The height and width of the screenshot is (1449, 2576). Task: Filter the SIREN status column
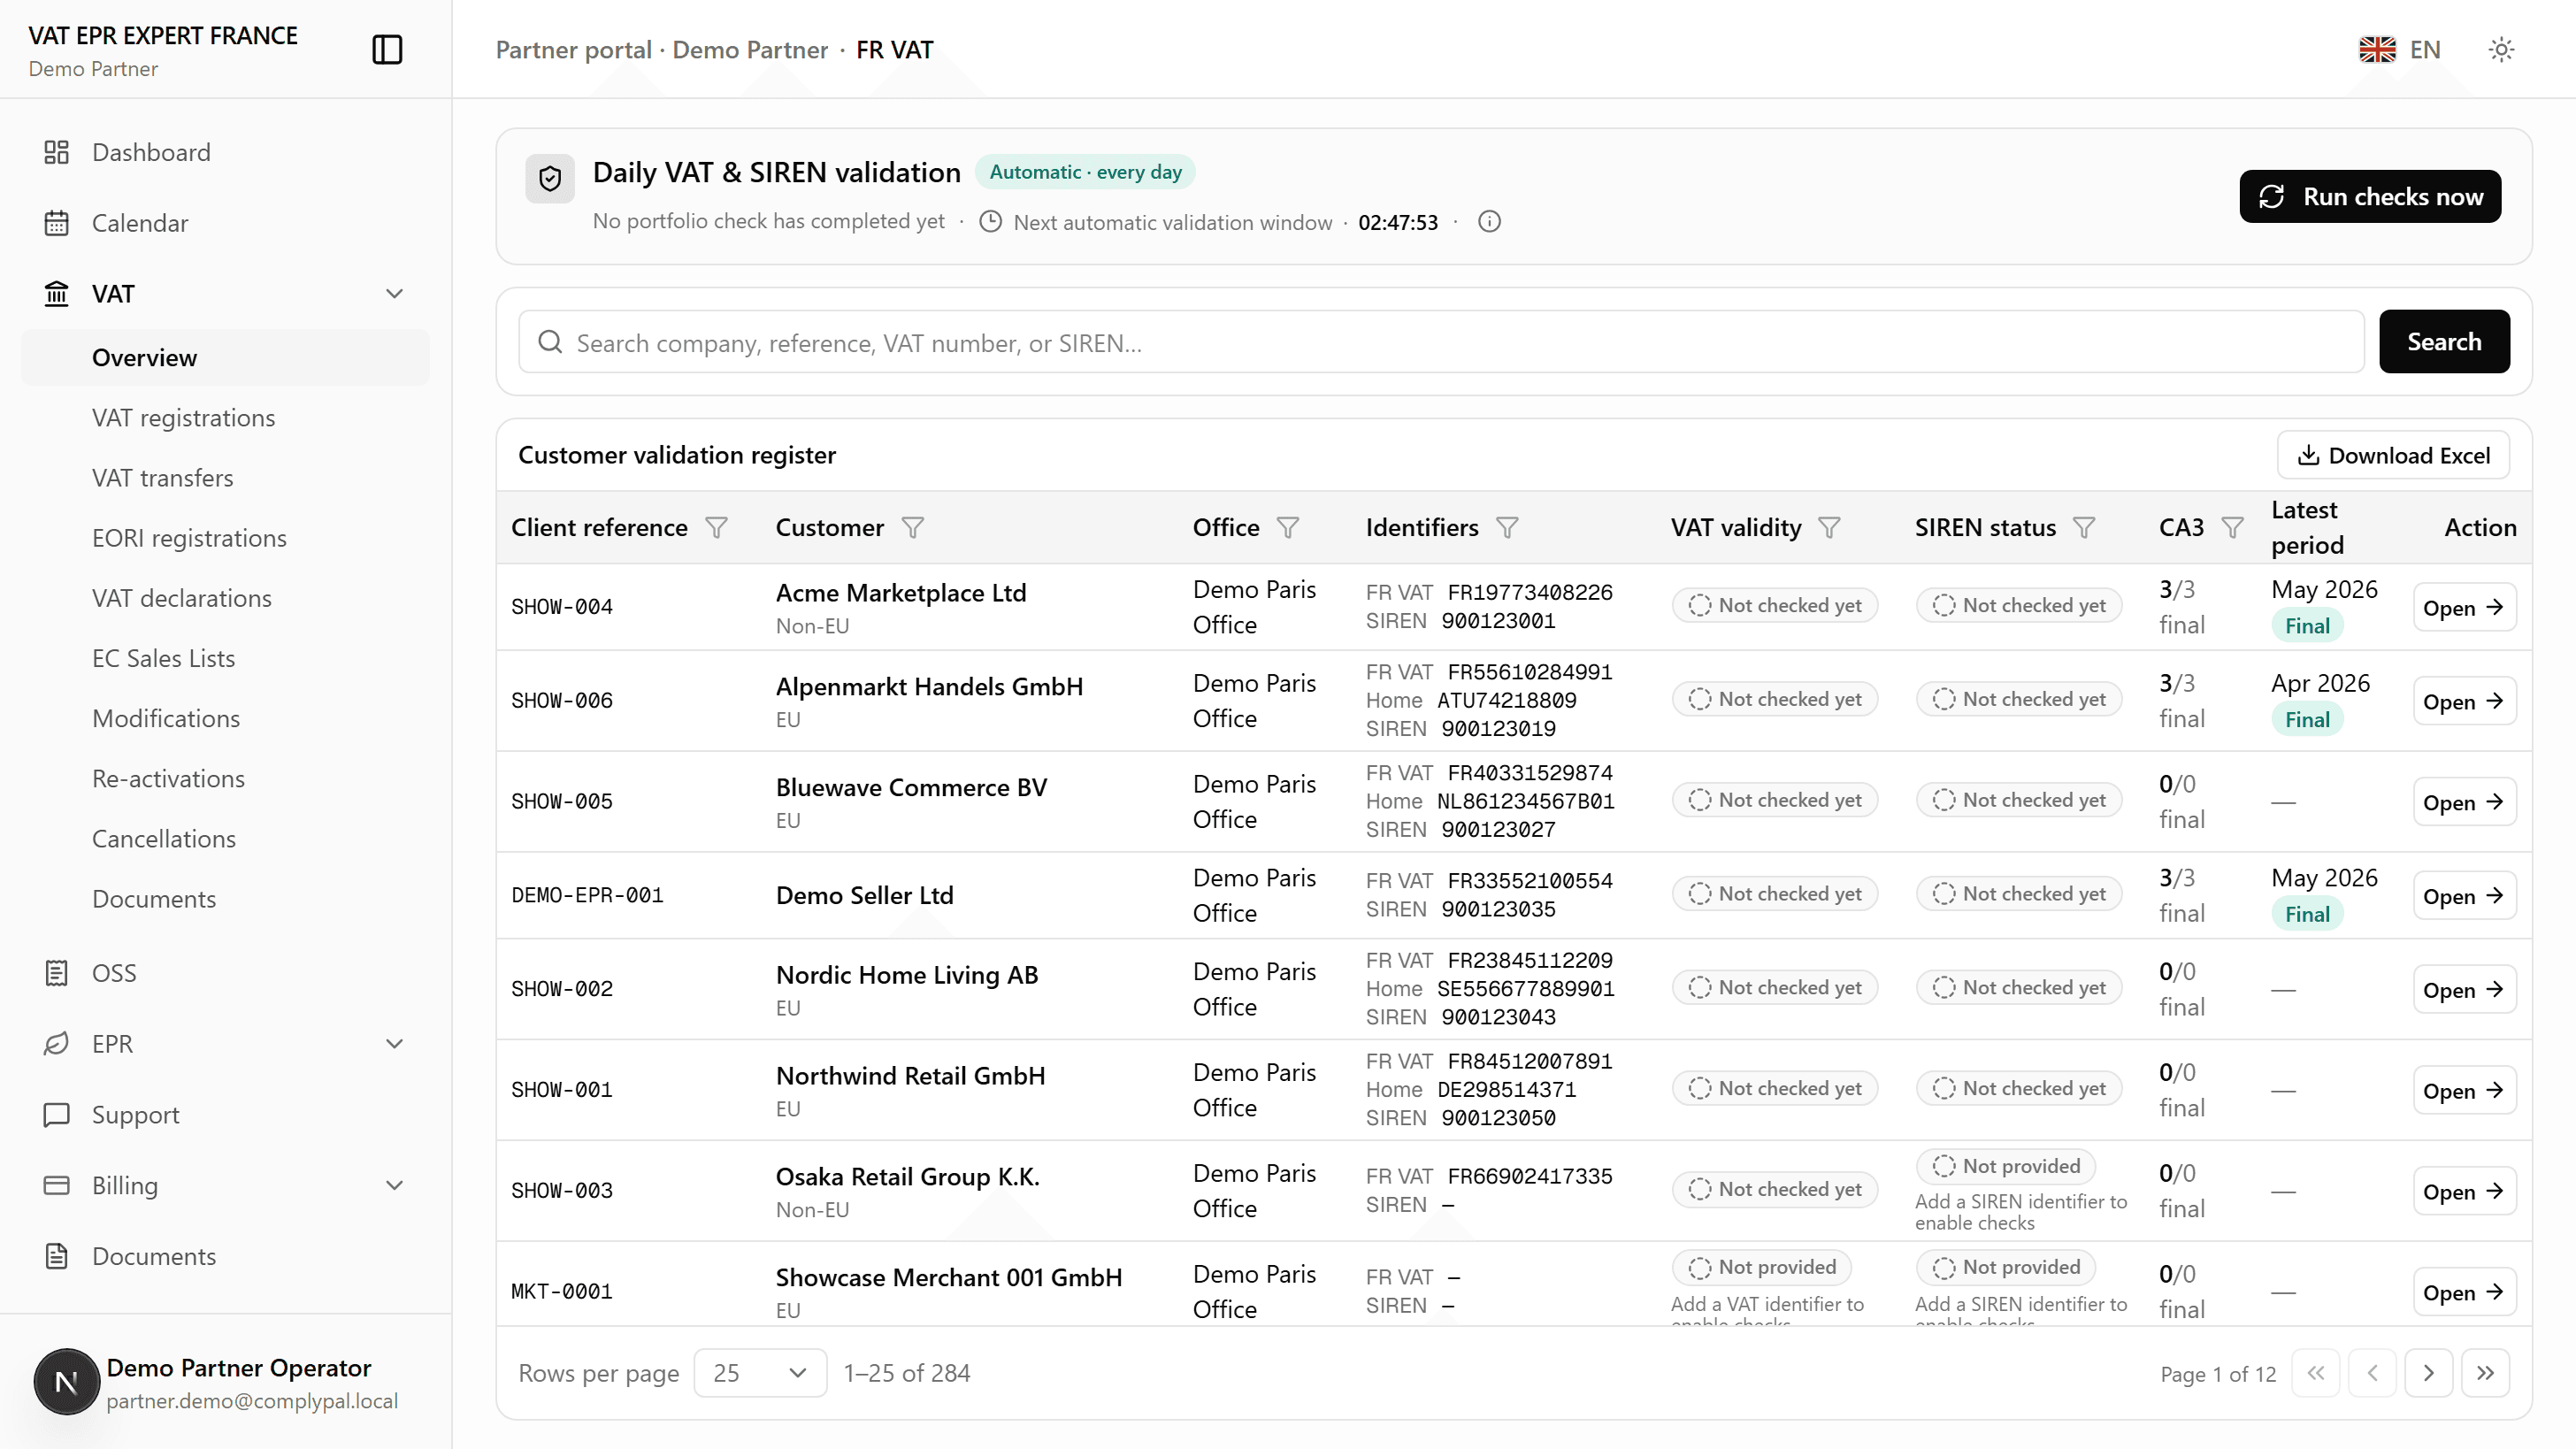pos(2084,527)
